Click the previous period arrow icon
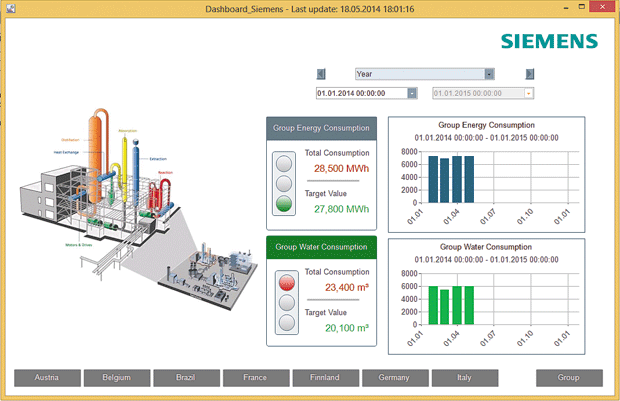This screenshot has width=620, height=401. pos(321,74)
